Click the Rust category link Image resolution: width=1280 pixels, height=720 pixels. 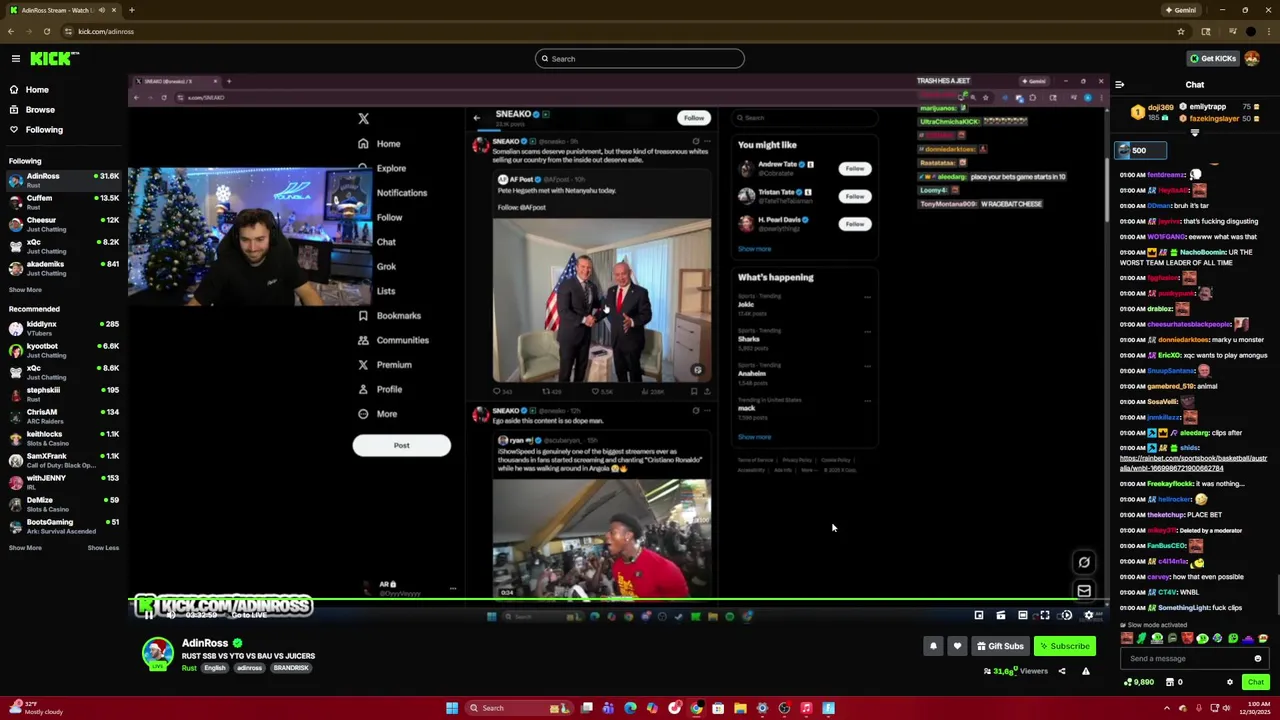point(188,668)
